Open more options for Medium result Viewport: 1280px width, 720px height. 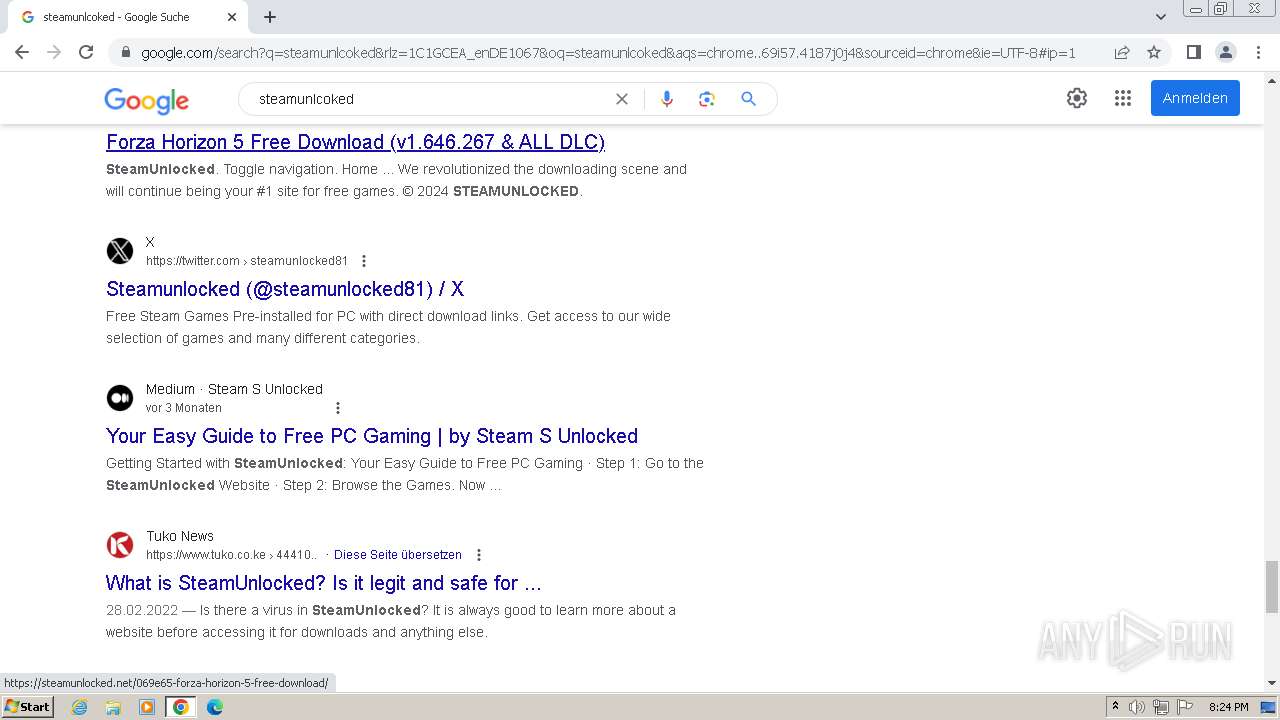pyautogui.click(x=338, y=408)
